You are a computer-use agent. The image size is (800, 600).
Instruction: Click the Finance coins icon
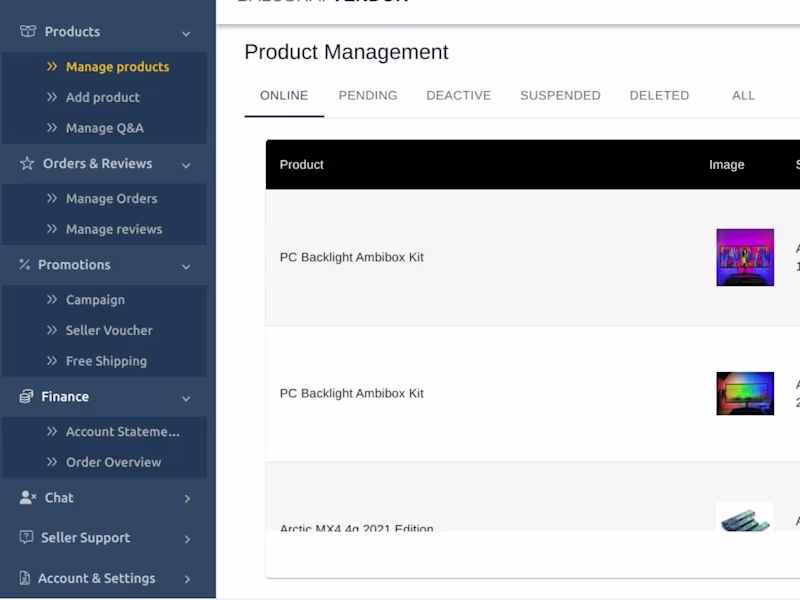pos(27,397)
